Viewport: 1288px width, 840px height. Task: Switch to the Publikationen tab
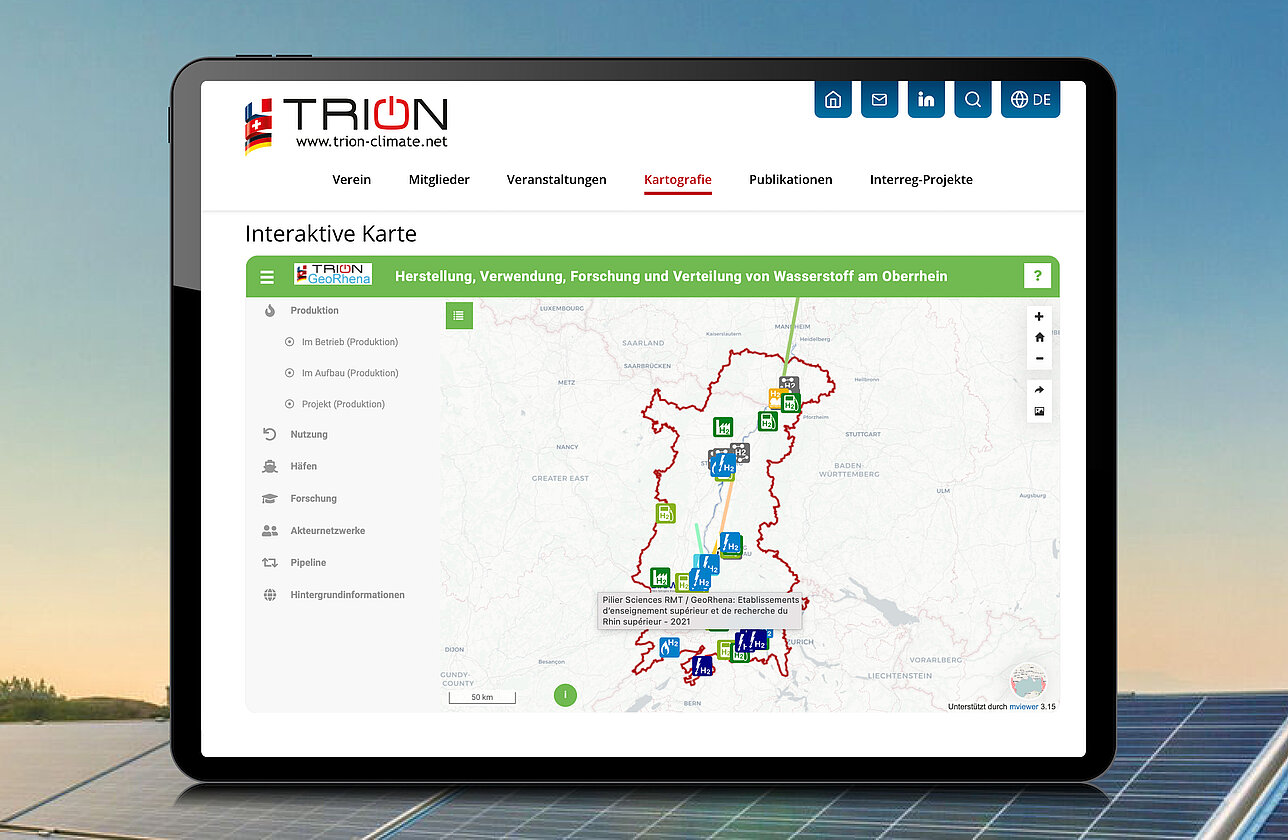coord(791,180)
